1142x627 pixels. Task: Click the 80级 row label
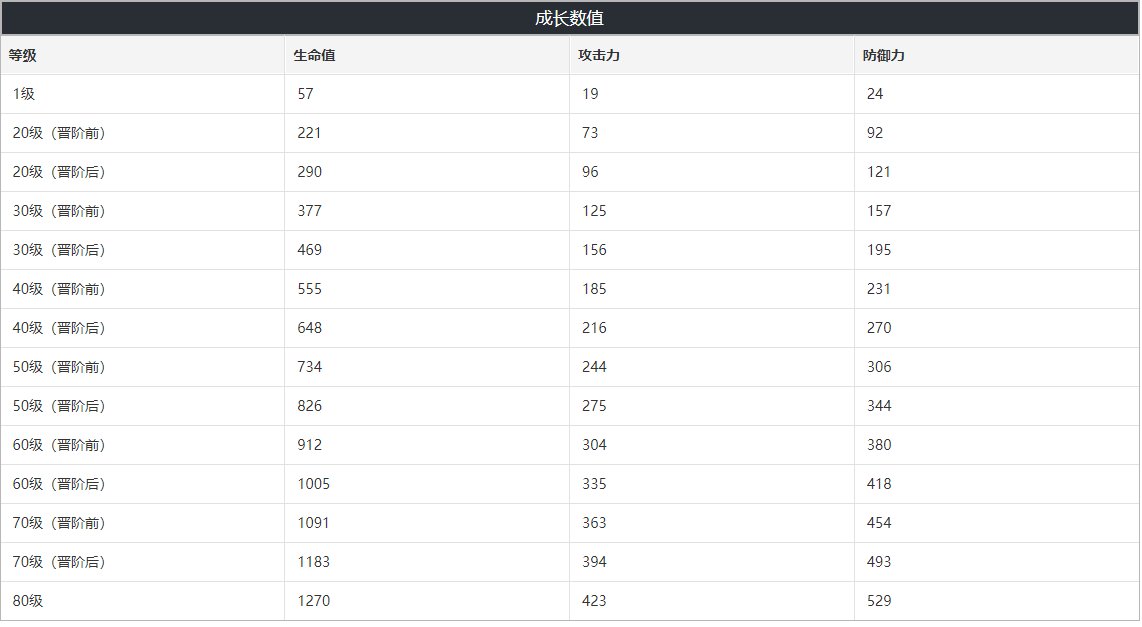click(28, 601)
